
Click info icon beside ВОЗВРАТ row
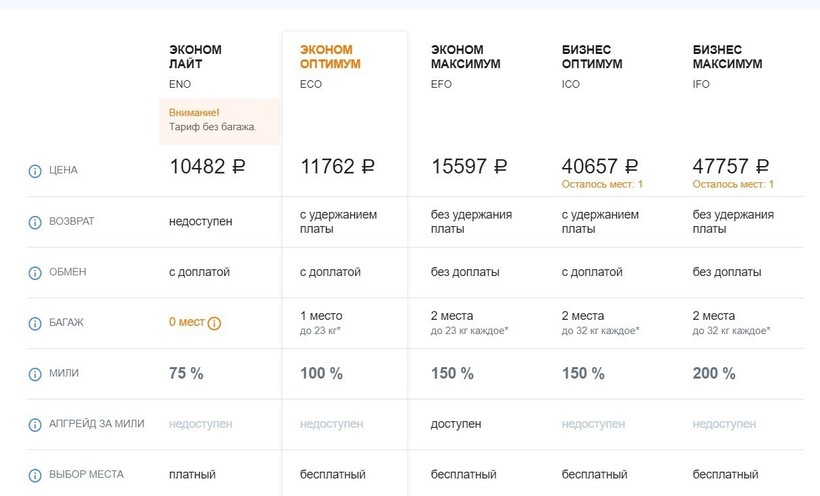pyautogui.click(x=35, y=222)
